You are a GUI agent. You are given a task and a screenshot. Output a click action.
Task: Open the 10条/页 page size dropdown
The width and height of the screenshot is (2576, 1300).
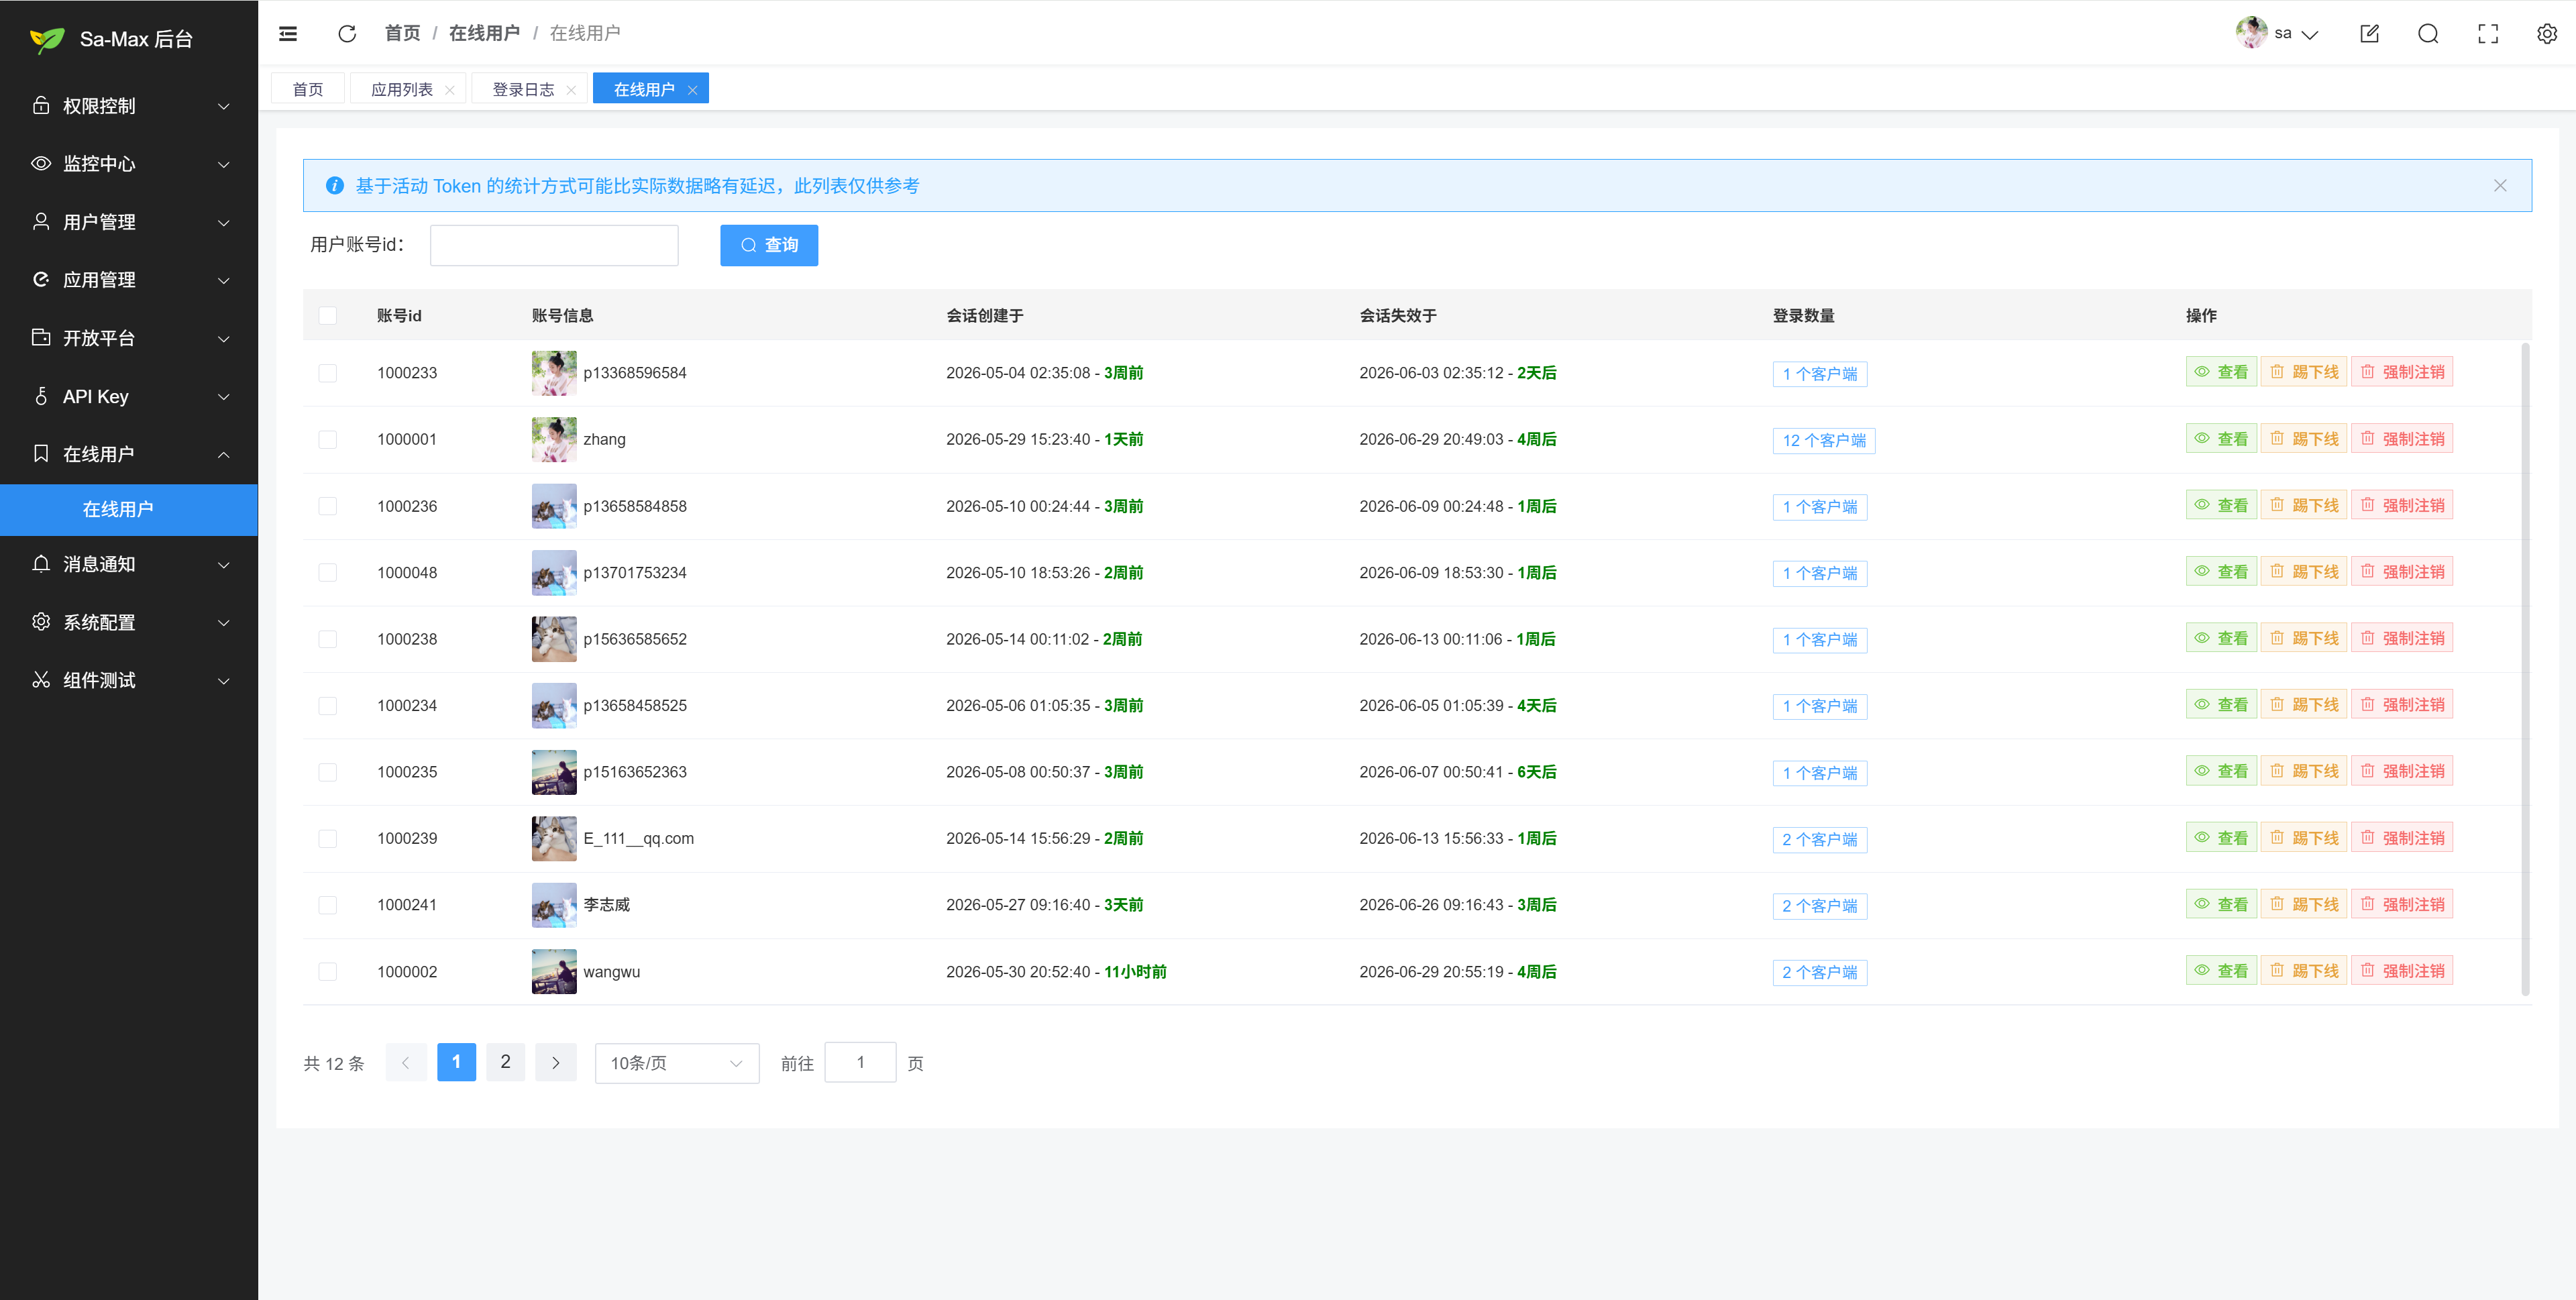677,1063
